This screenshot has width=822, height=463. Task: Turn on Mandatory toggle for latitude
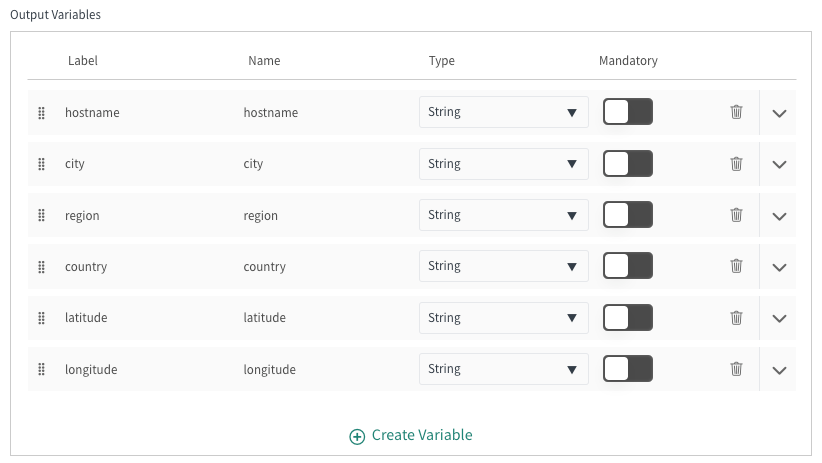[x=627, y=318]
